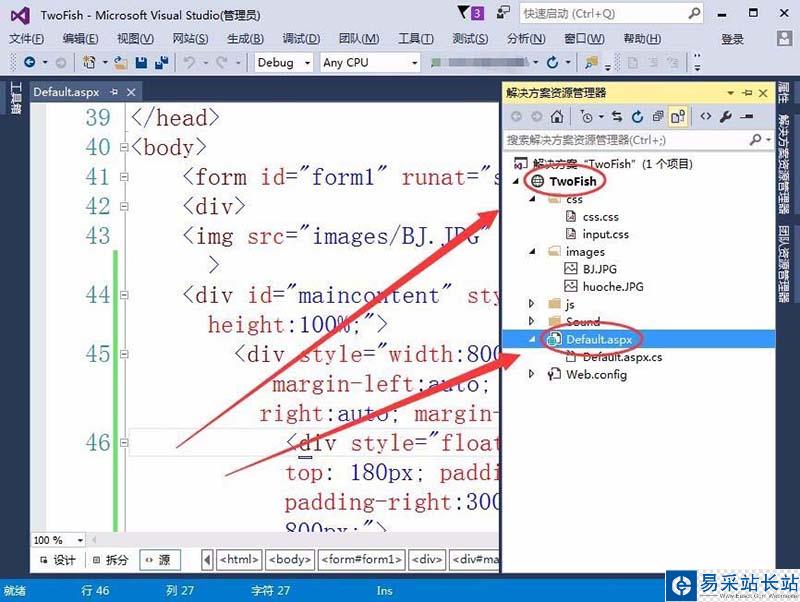Collapse the images folder
Viewport: 800px width, 602px height.
(532, 252)
